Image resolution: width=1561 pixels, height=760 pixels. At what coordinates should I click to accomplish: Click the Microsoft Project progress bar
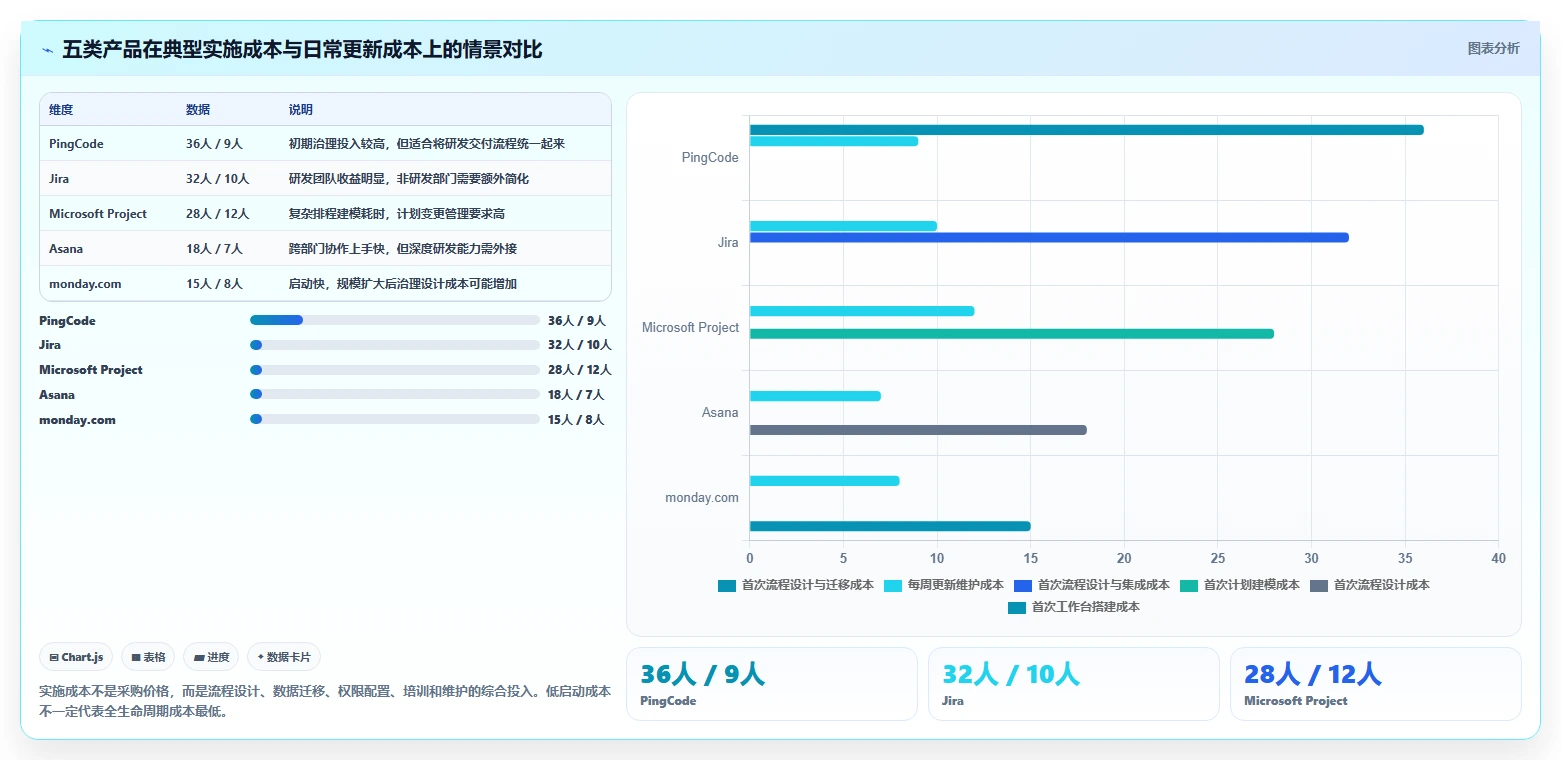[395, 370]
